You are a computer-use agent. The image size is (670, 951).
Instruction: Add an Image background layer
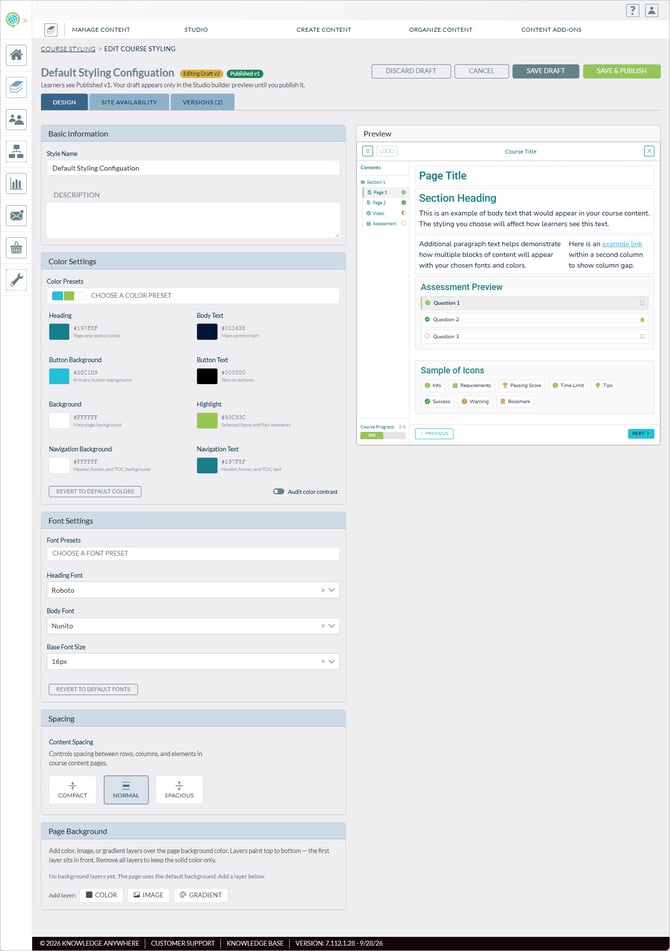tap(149, 895)
